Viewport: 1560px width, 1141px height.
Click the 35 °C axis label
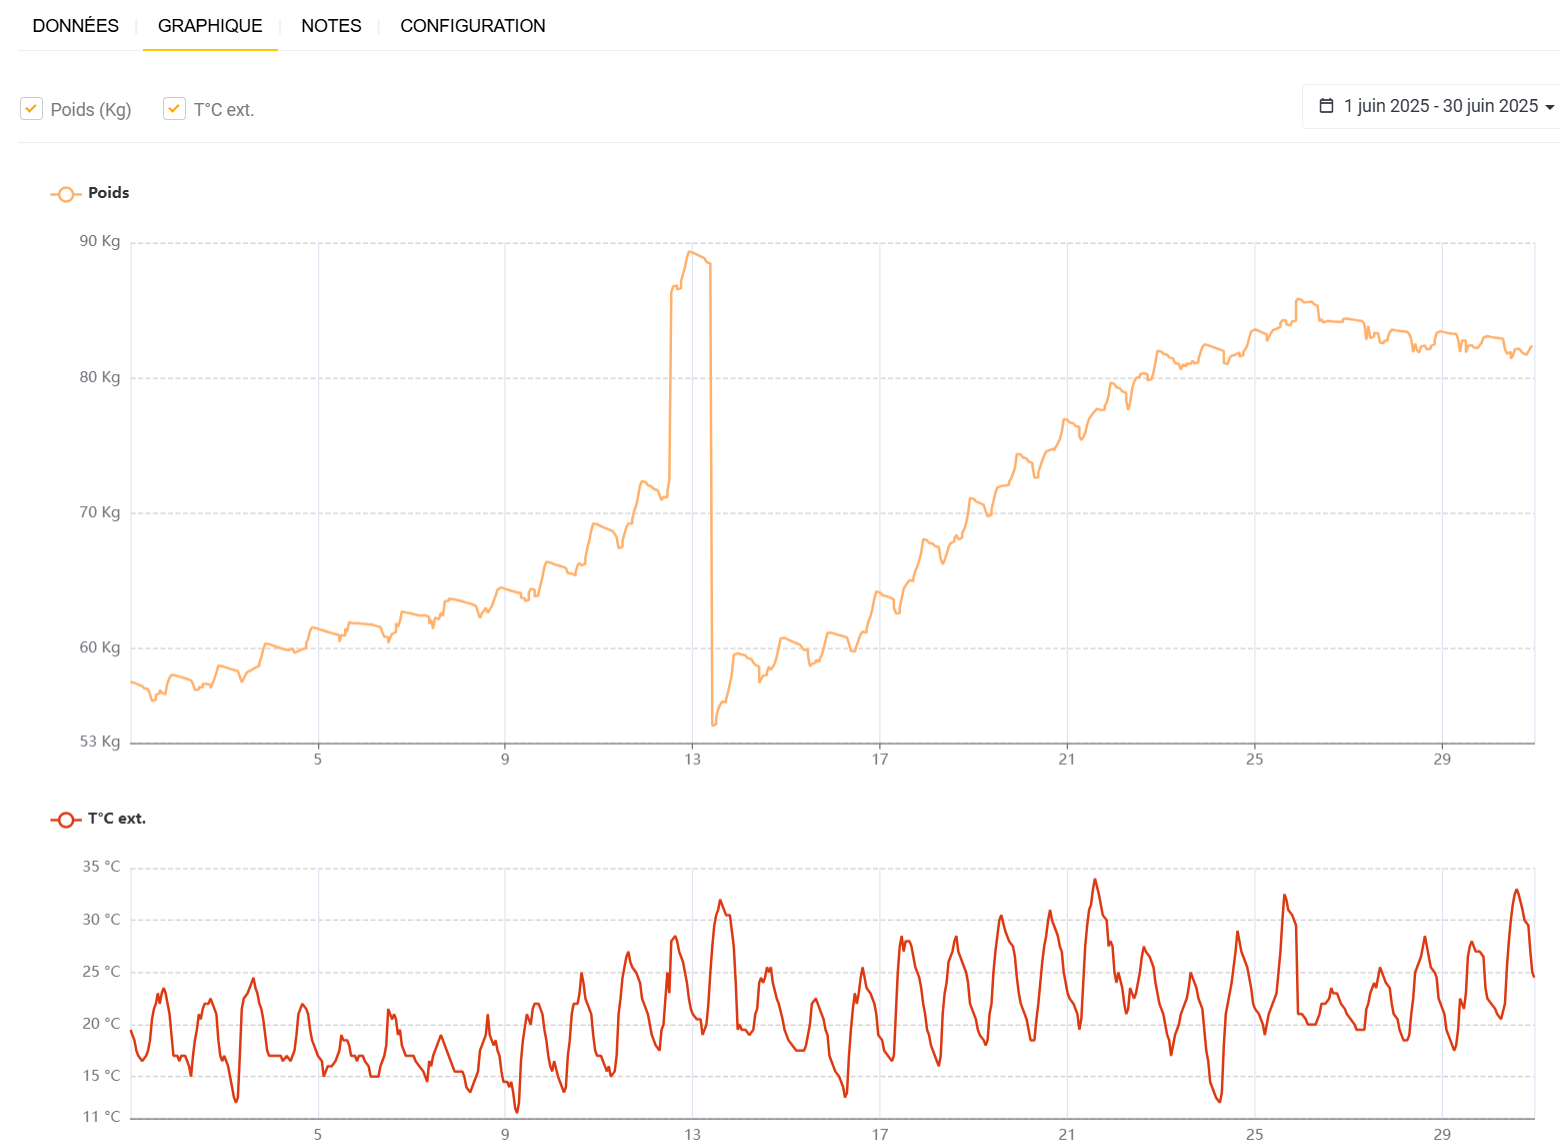[101, 867]
